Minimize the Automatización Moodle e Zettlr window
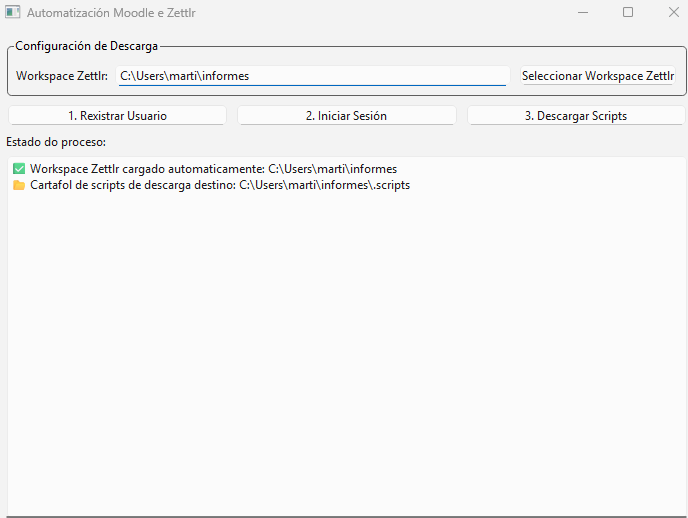Screen dimensions: 688x518 coord(583,13)
